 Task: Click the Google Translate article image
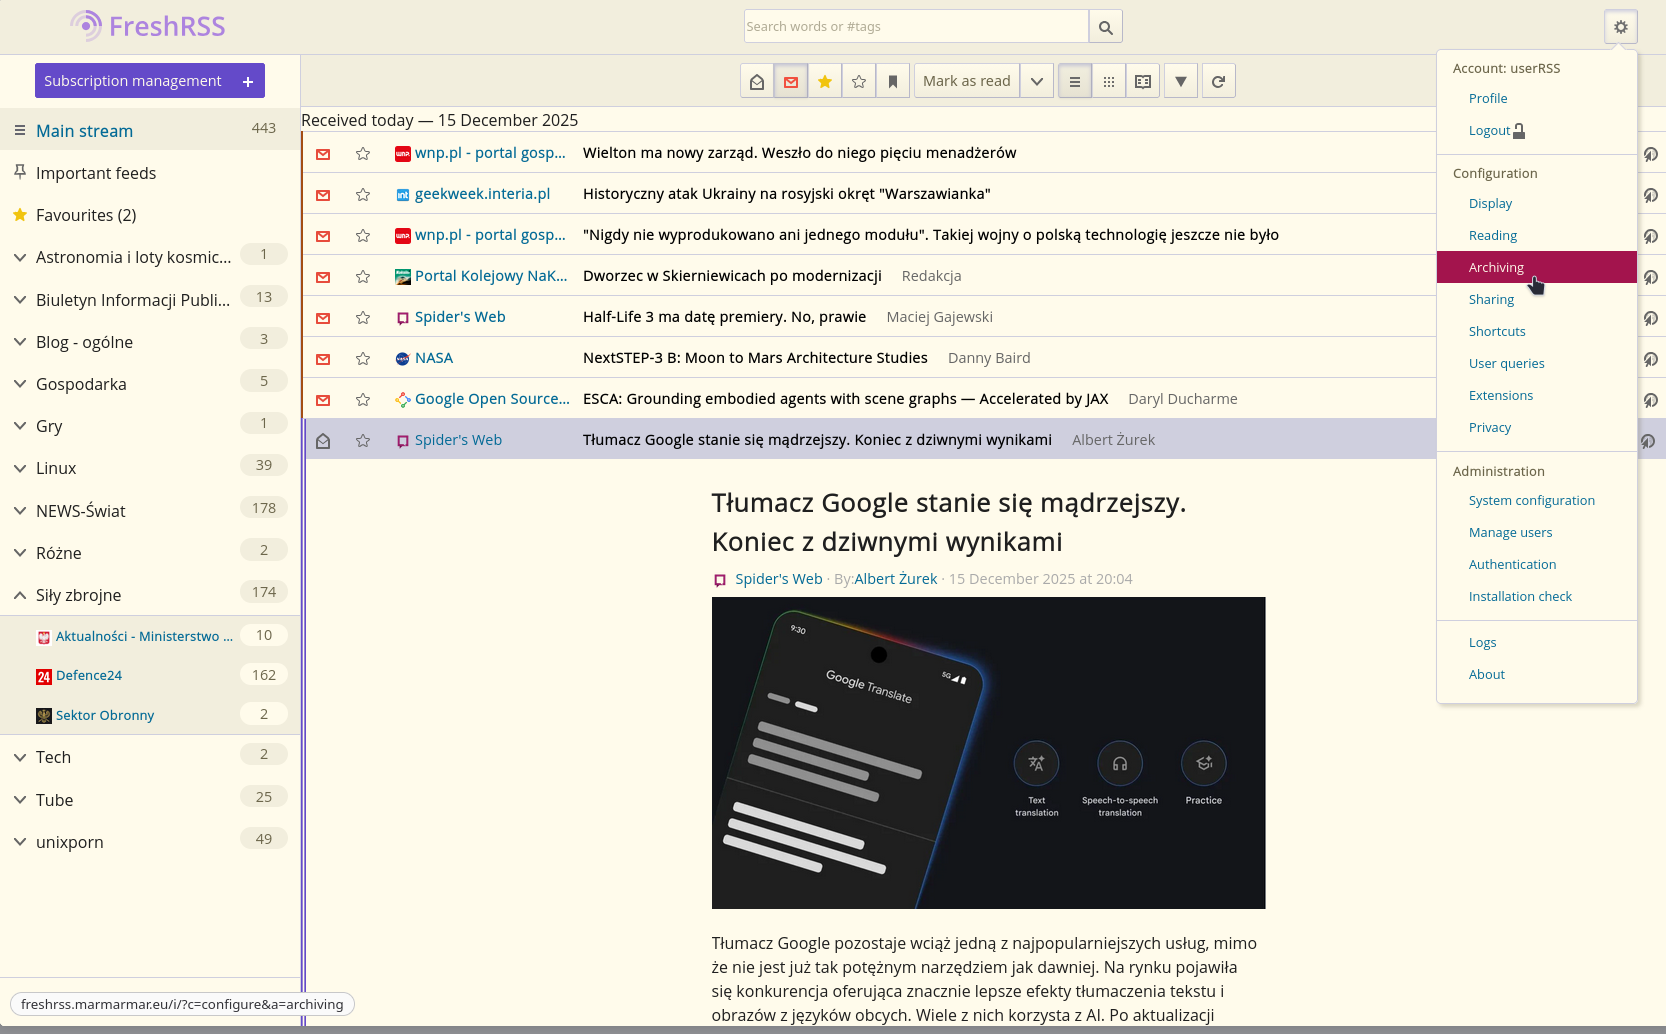tap(988, 753)
